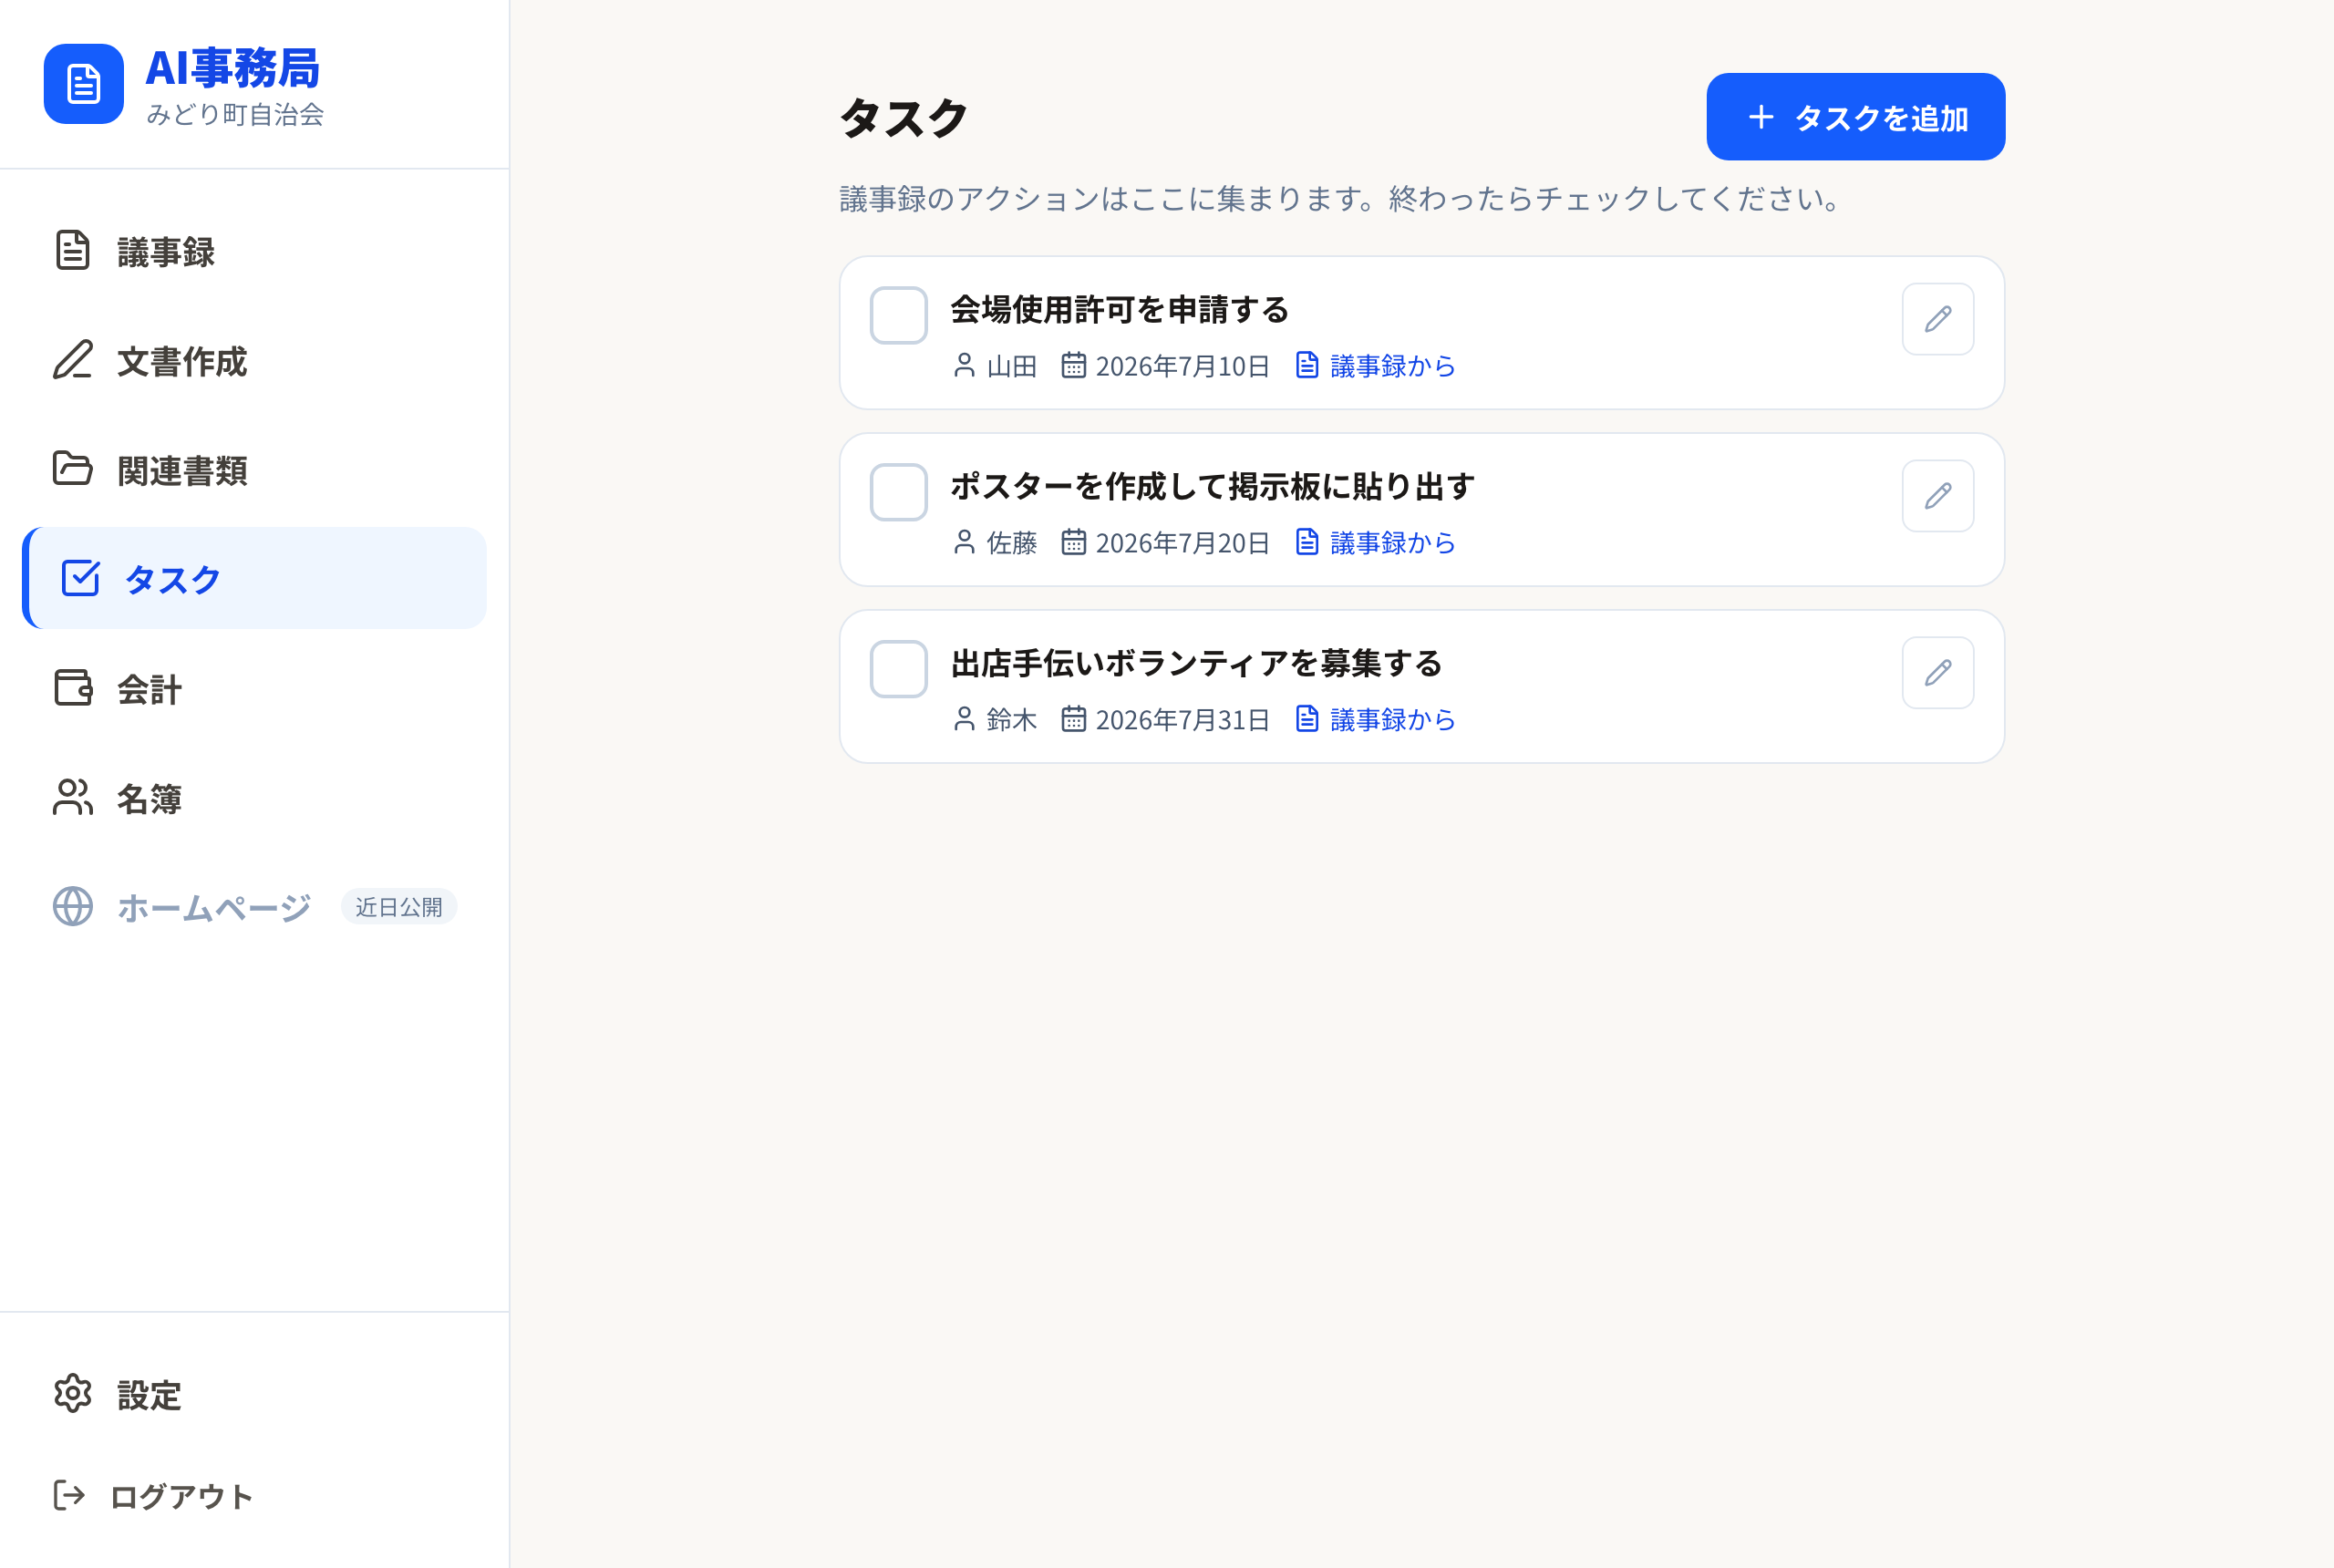Click the AI事務局 title text
The width and height of the screenshot is (2334, 1568).
[x=233, y=68]
